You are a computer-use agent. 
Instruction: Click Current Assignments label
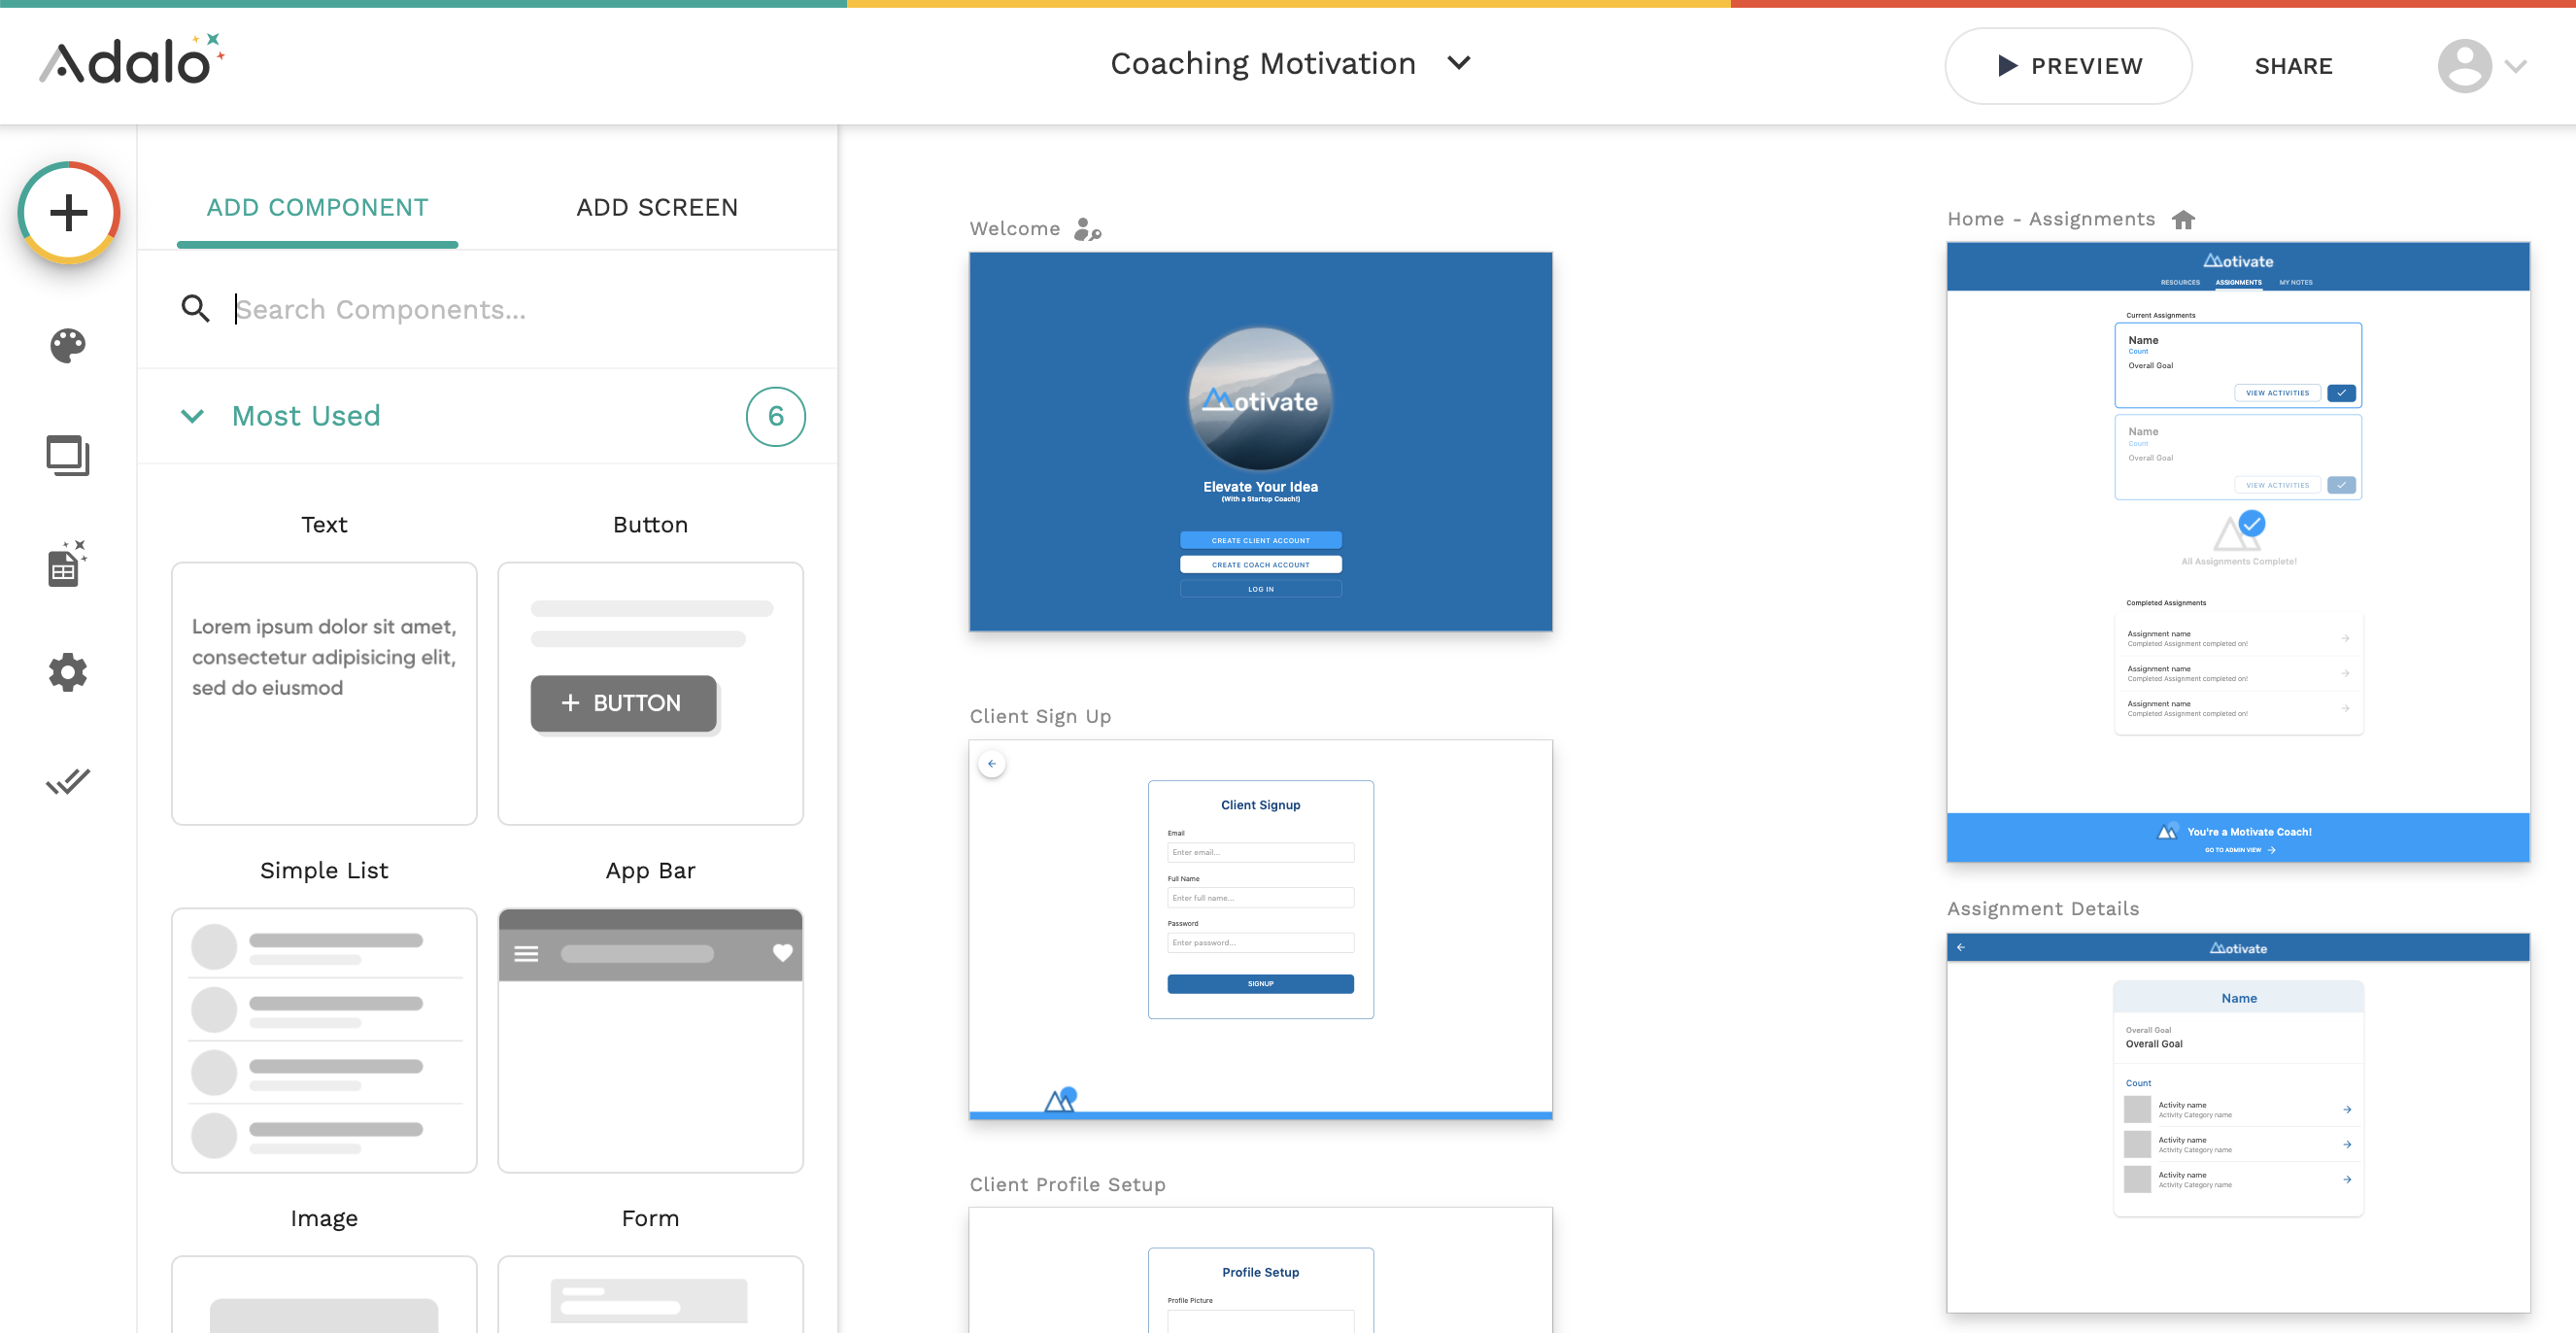[2160, 315]
